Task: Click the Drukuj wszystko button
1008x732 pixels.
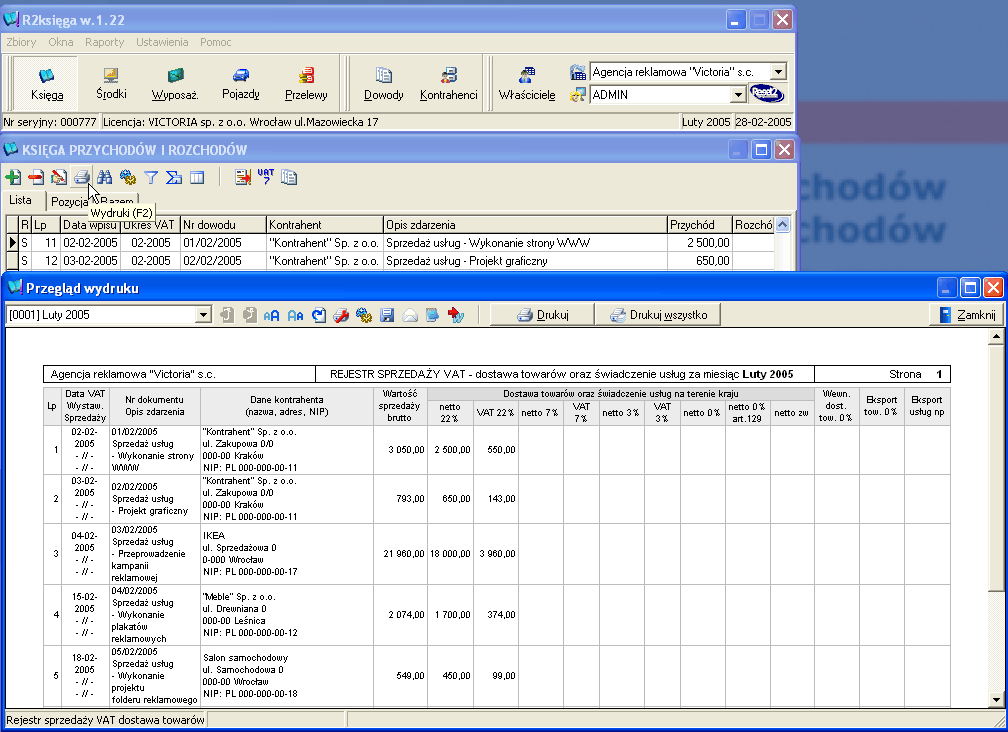Action: [x=658, y=315]
